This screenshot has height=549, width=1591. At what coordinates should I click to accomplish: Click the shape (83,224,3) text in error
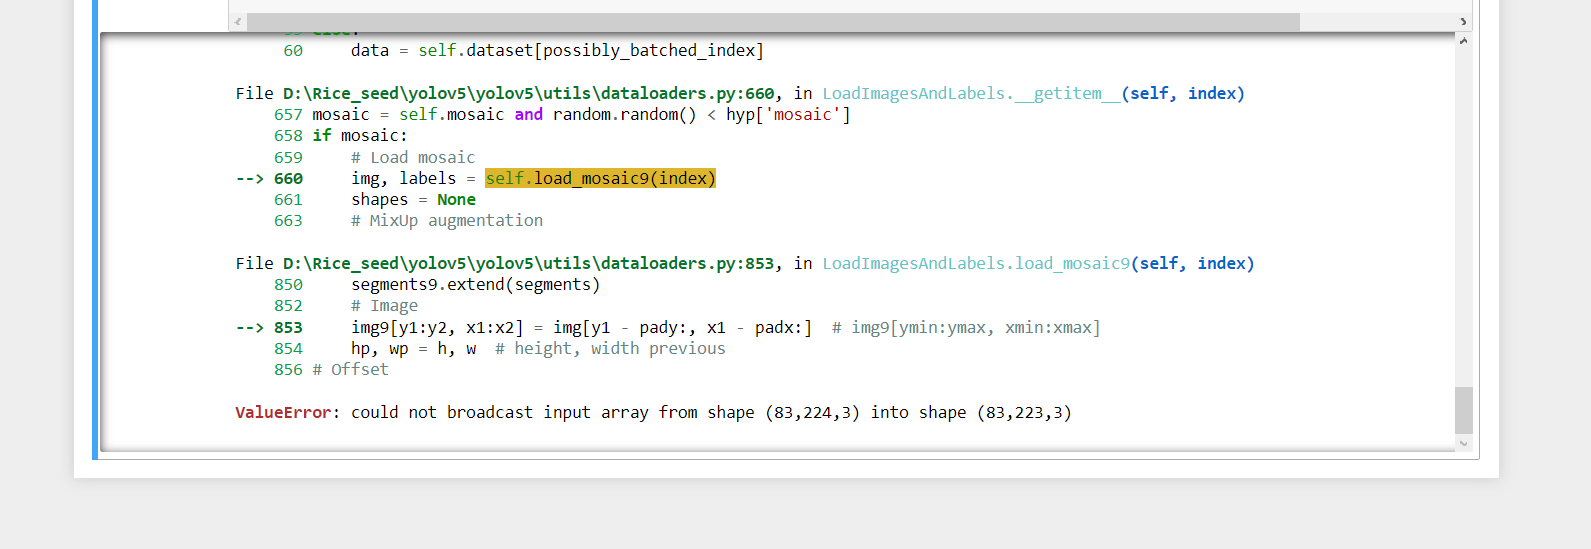click(812, 412)
